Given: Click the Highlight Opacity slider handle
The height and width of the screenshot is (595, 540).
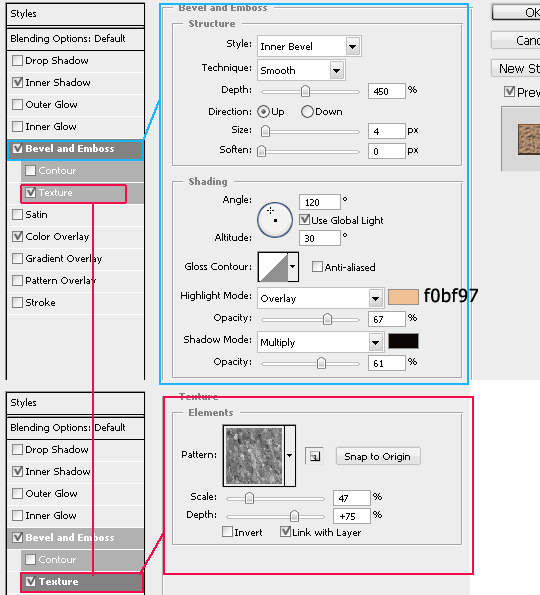Looking at the screenshot, I should (x=327, y=319).
